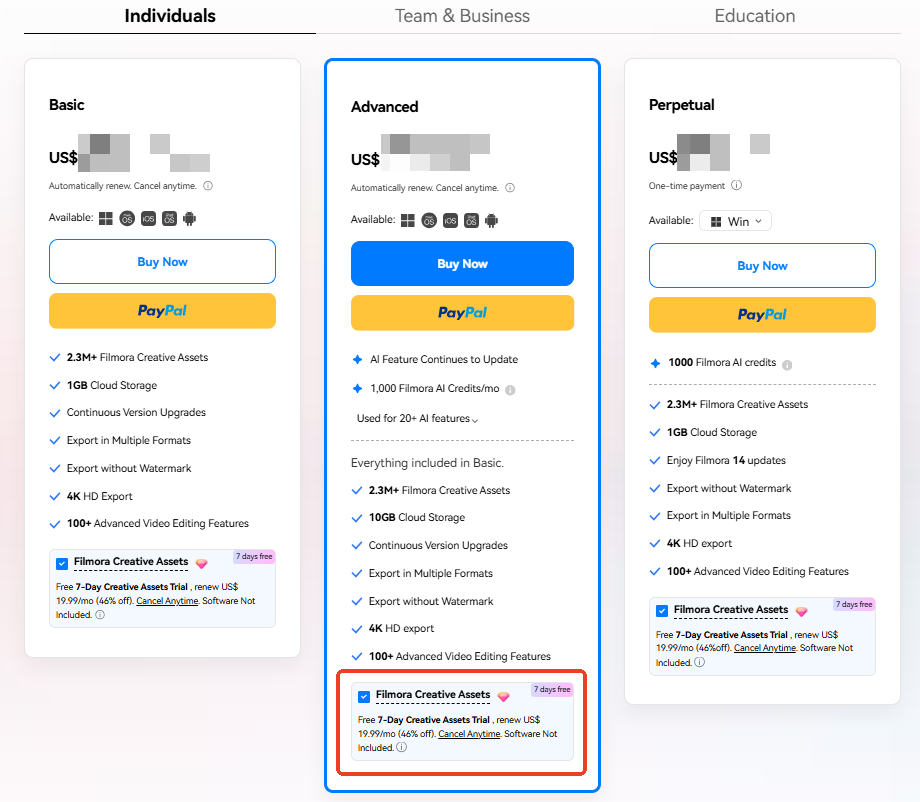
Task: Open the Education tab
Action: pyautogui.click(x=755, y=16)
